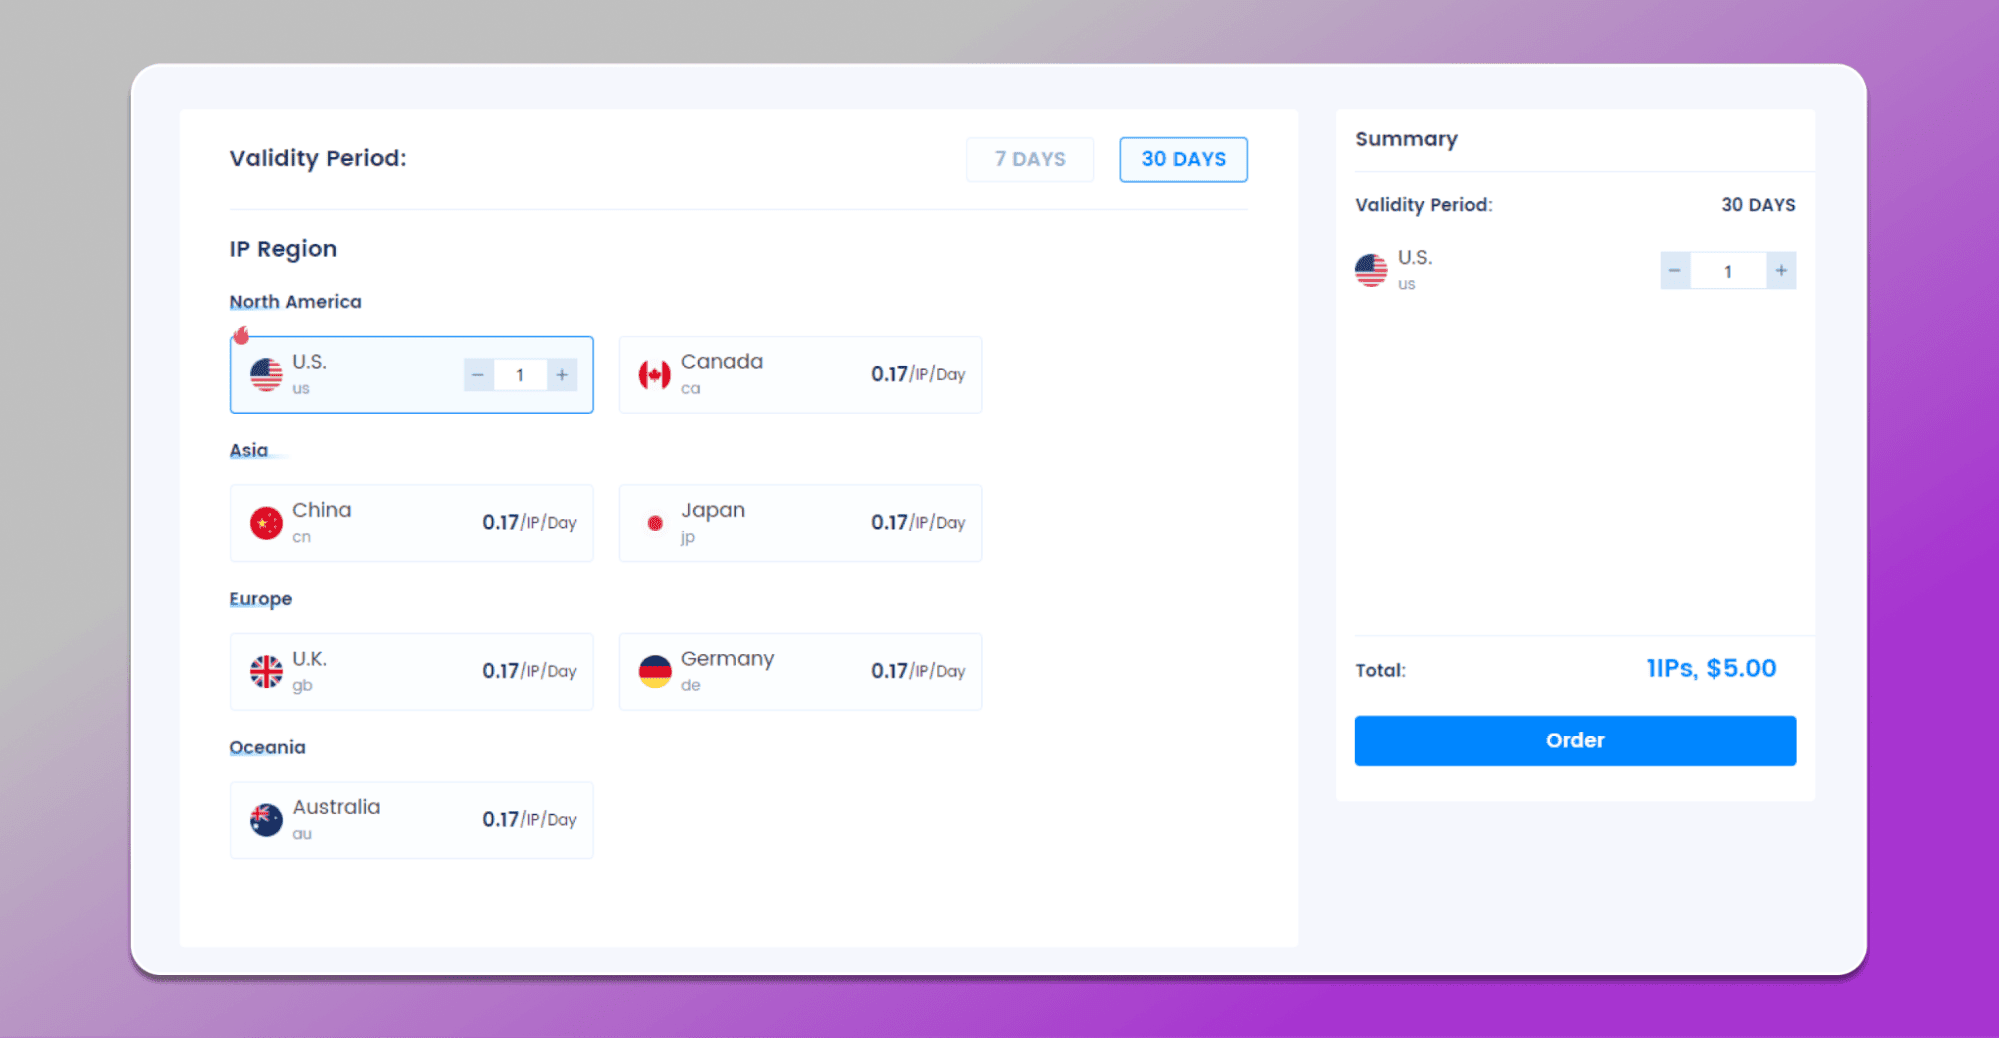The width and height of the screenshot is (1999, 1038).
Task: Select the Australia region name
Action: pos(336,807)
